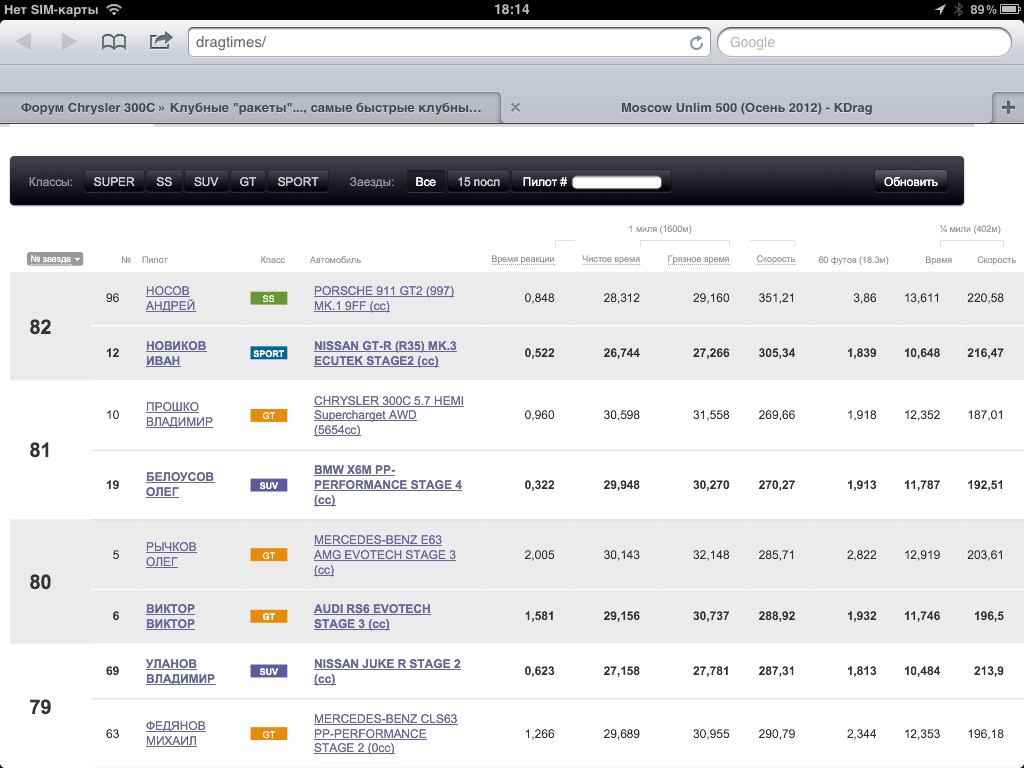Viewport: 1024px width, 768px height.
Task: Click the Обновить button
Action: (910, 182)
